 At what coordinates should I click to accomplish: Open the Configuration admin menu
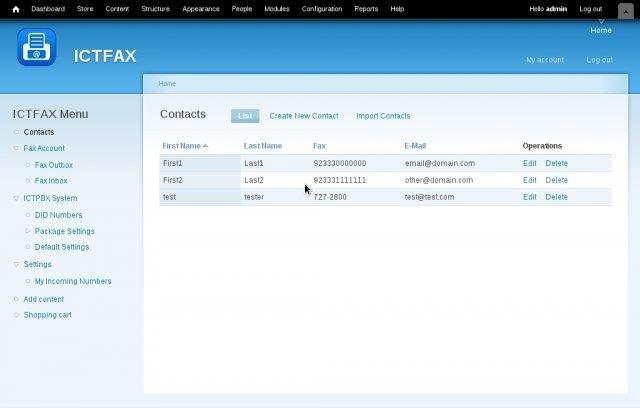322,9
